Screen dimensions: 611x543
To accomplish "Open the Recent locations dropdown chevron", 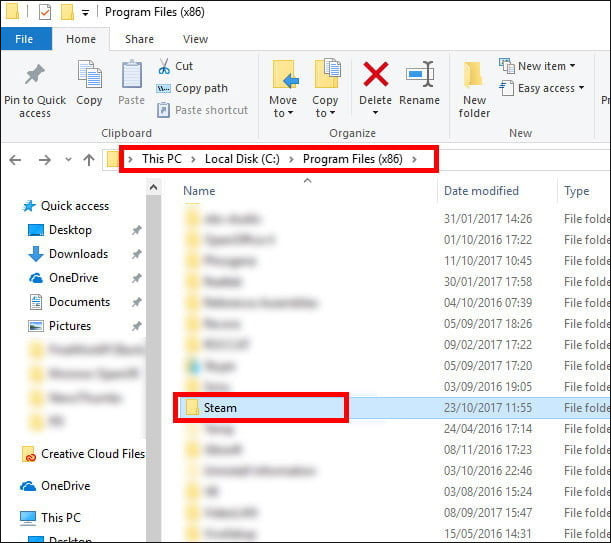I will tap(68, 159).
